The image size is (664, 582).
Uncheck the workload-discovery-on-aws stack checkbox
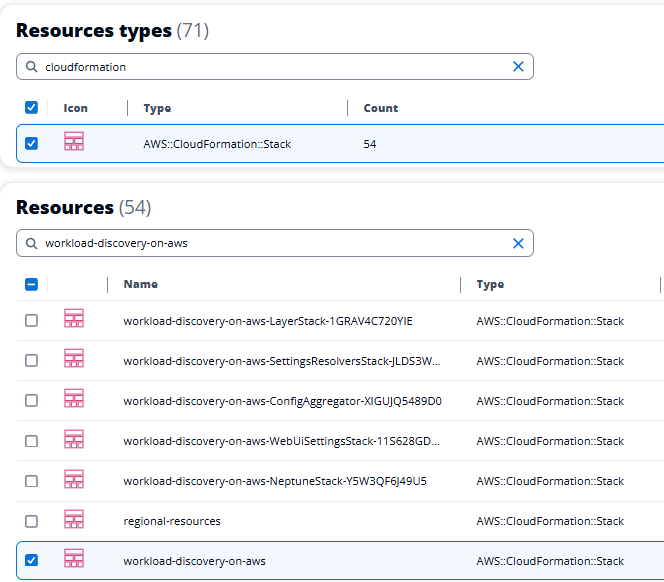point(31,560)
